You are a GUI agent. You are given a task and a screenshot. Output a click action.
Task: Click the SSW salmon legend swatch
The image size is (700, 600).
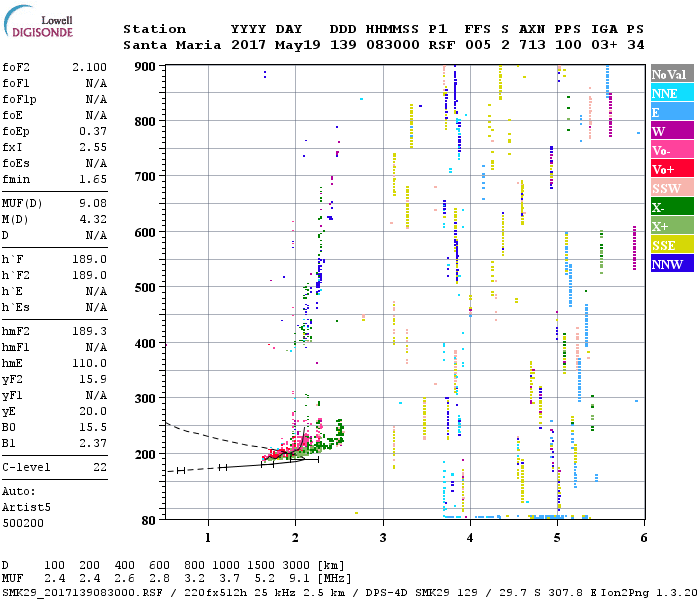pyautogui.click(x=672, y=188)
